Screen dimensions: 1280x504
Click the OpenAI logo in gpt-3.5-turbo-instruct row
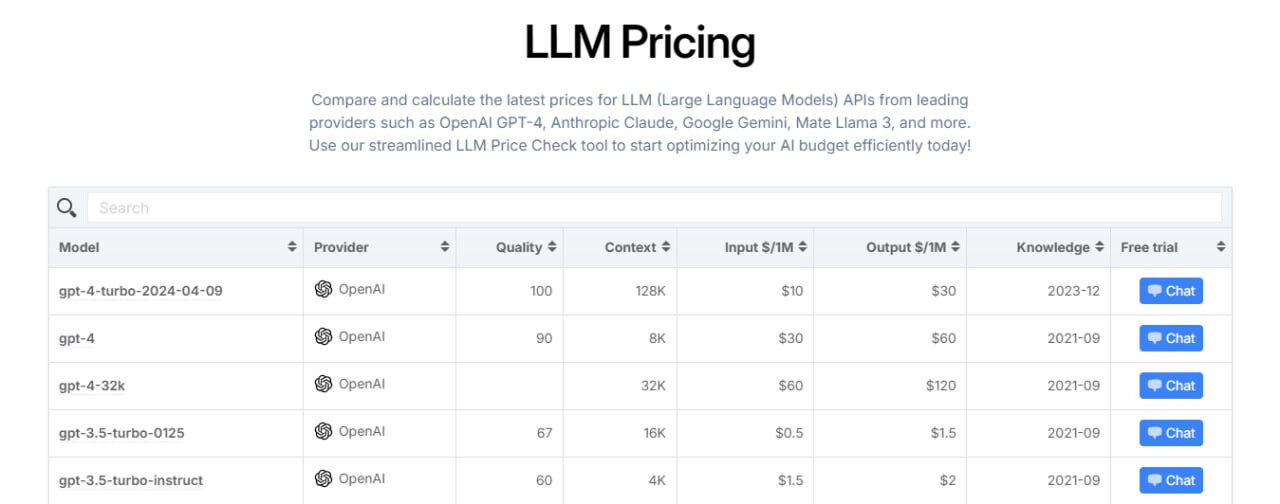[323, 479]
